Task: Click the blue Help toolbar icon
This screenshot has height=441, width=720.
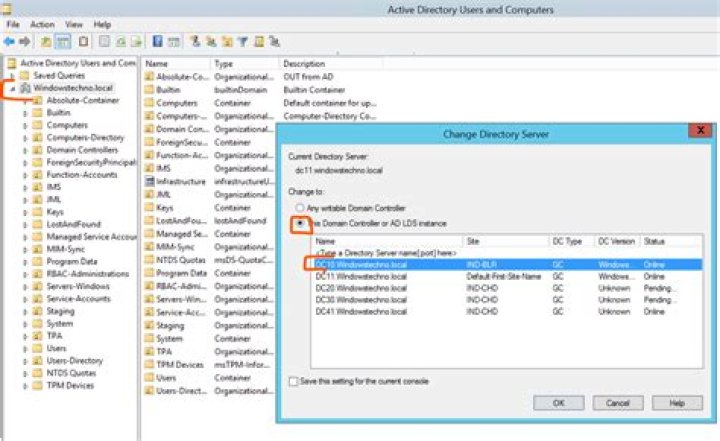Action: pos(158,42)
